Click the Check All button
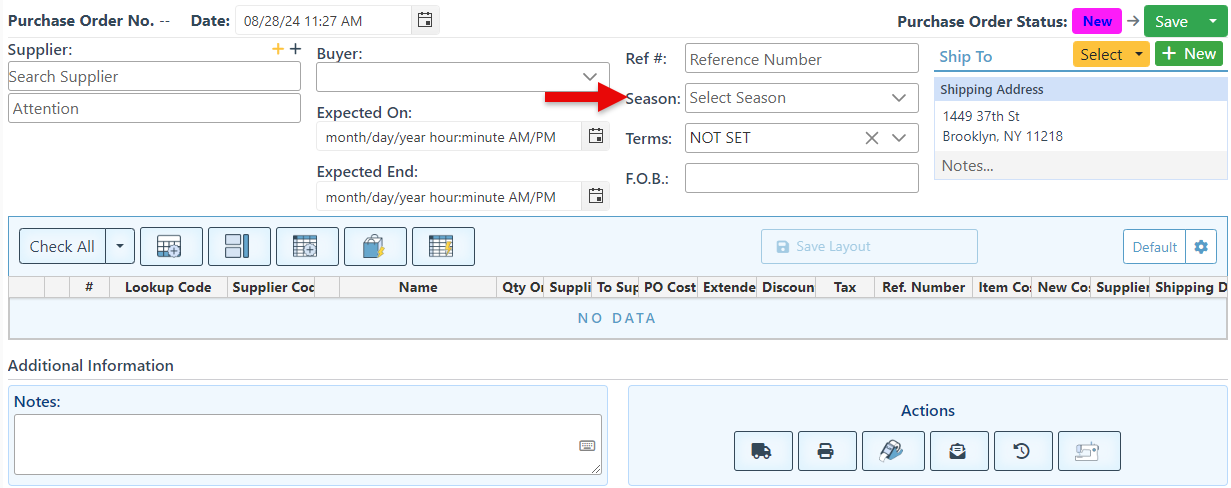This screenshot has width=1231, height=488. click(x=62, y=246)
